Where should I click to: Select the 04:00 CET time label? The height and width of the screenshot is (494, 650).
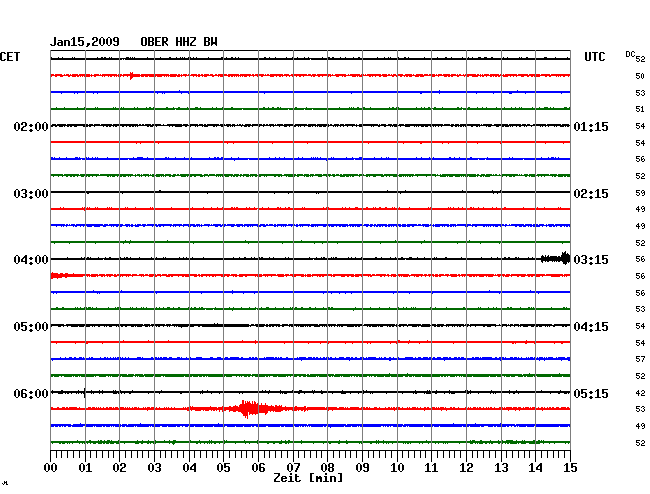tap(31, 260)
